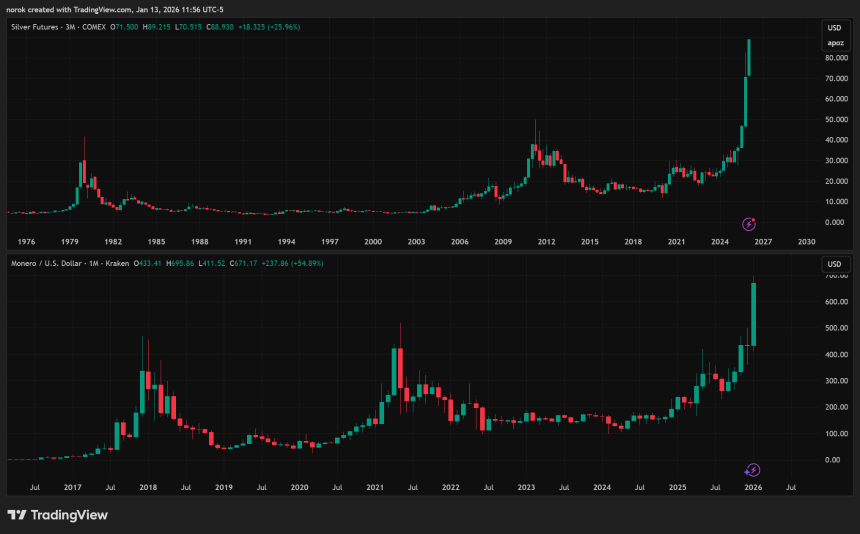The width and height of the screenshot is (860, 534).
Task: Click the lightning event icon on Silver chart
Action: click(749, 224)
